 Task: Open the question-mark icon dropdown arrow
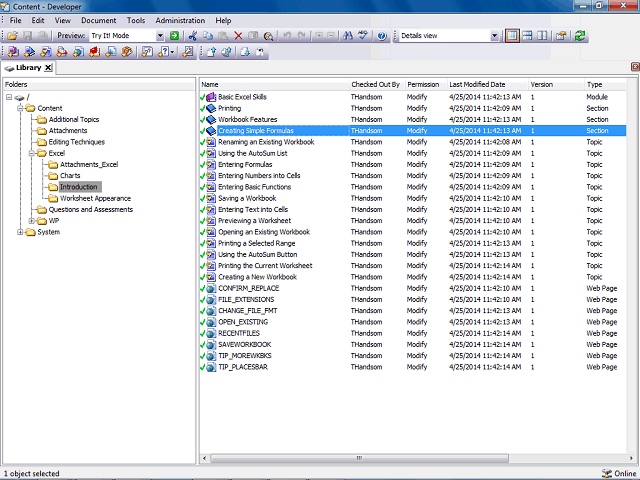pos(173,52)
